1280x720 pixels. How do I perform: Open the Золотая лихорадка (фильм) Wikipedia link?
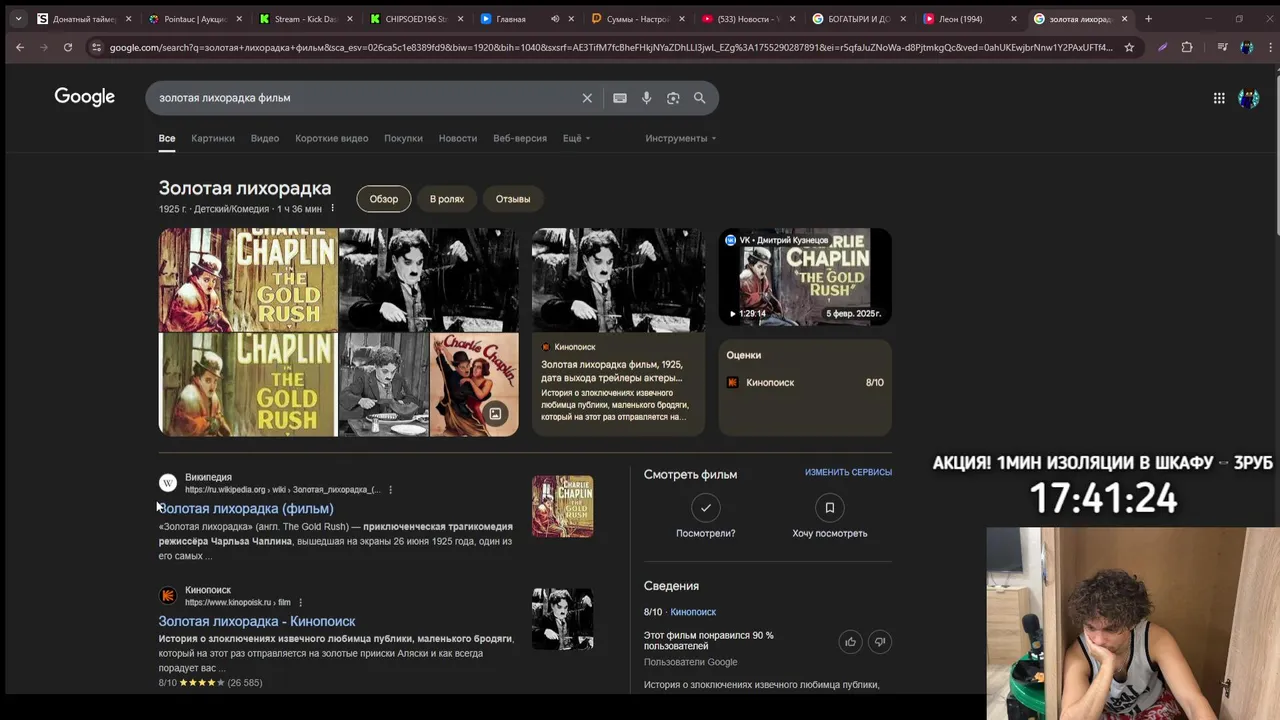246,509
